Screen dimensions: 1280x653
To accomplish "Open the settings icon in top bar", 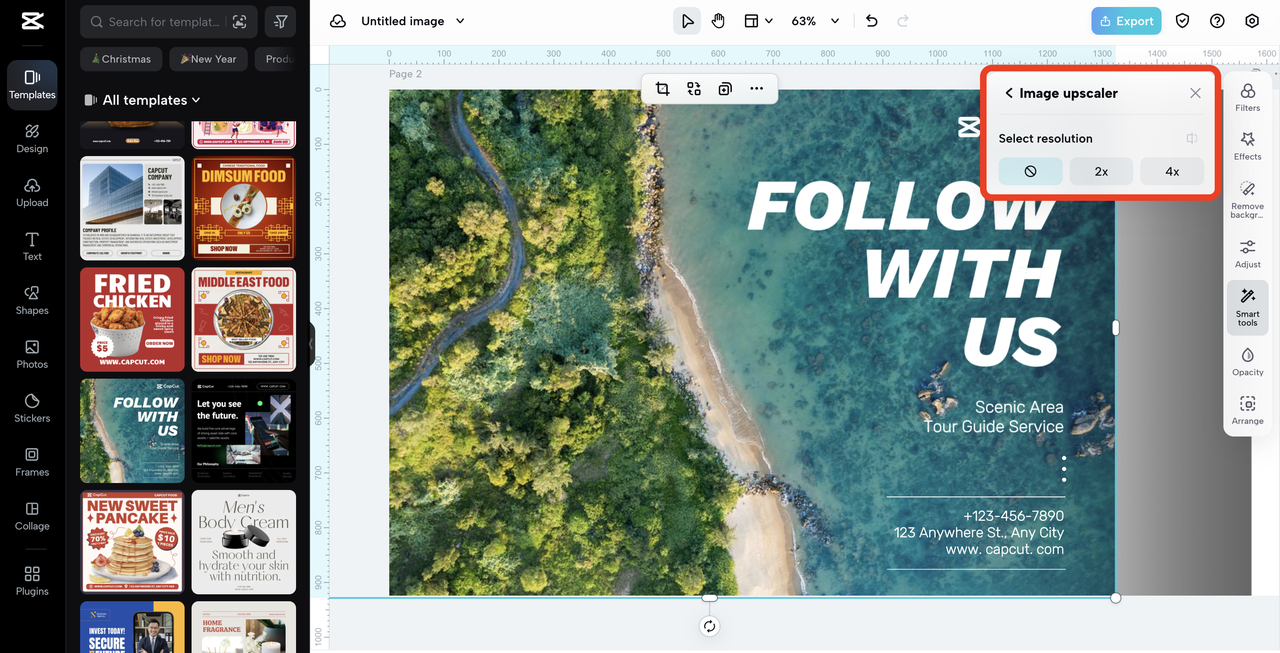I will pyautogui.click(x=1252, y=21).
